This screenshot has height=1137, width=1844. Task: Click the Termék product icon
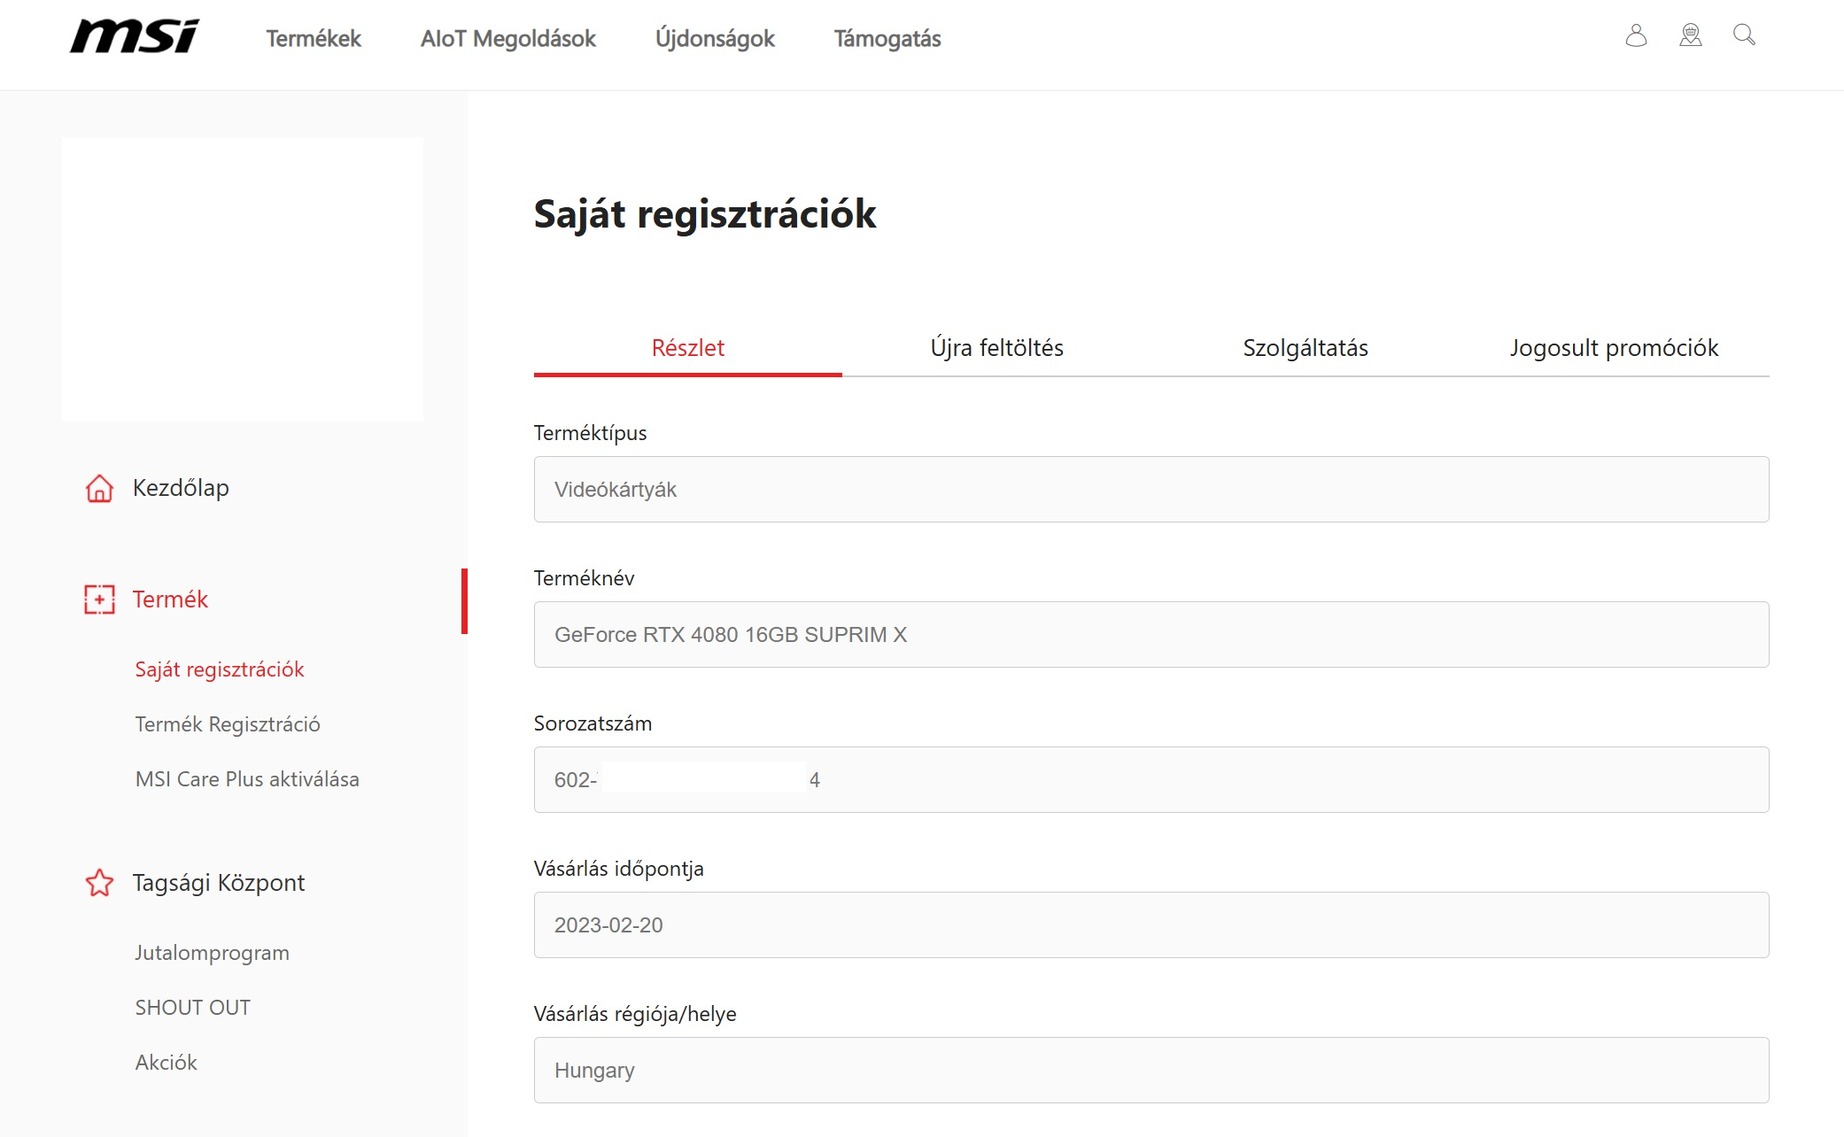99,599
